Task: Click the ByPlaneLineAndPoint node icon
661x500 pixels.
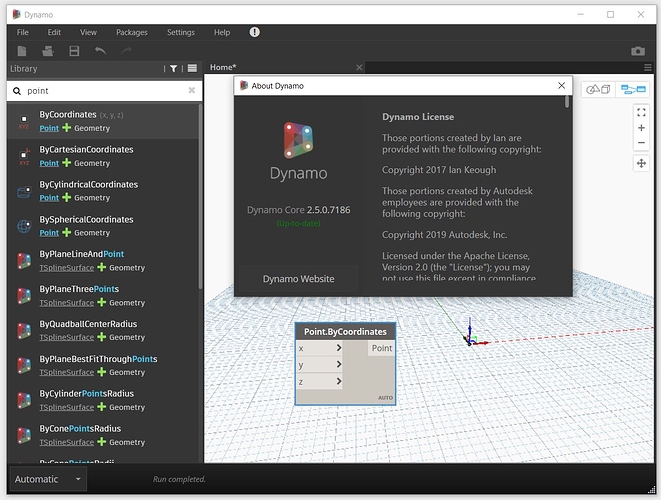Action: tap(24, 261)
